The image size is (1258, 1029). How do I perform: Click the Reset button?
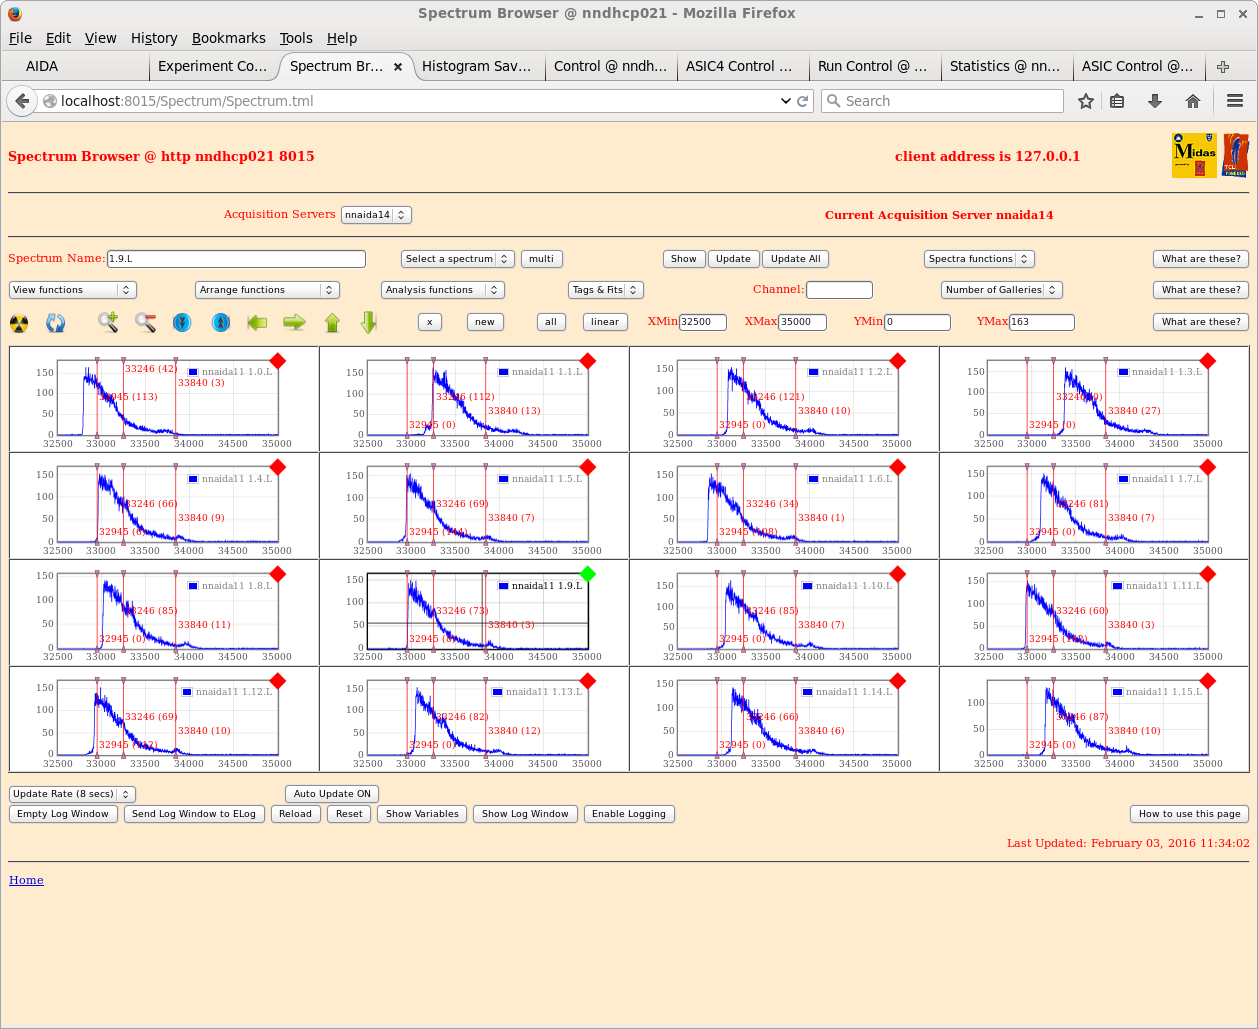click(x=349, y=814)
